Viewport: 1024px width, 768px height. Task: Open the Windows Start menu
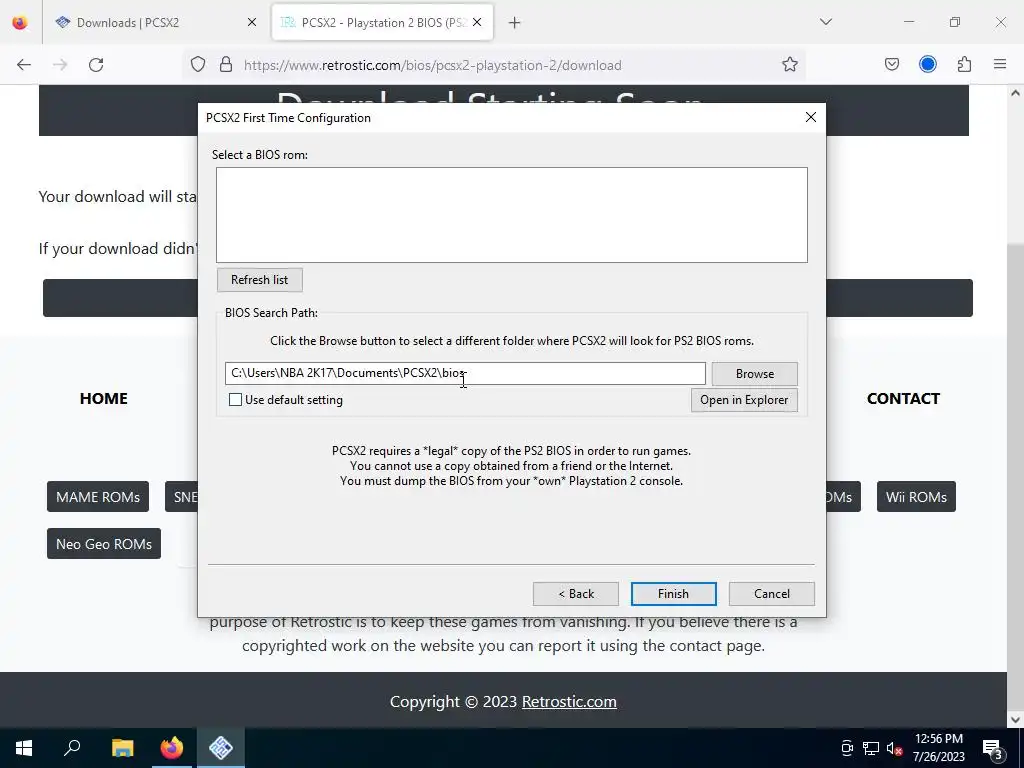click(24, 748)
